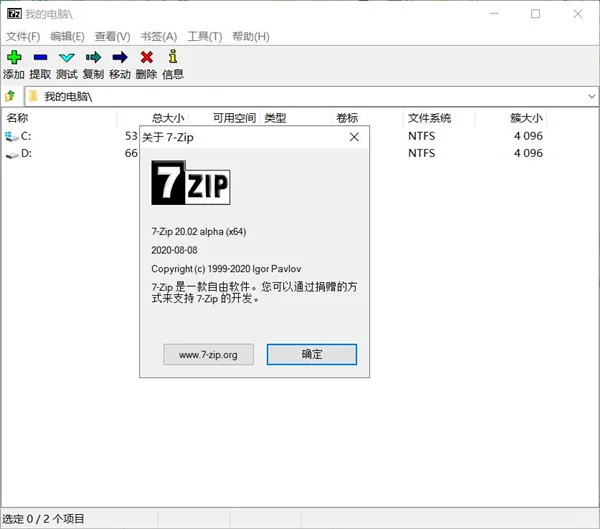Click the blue Extract (提取) toolbar icon
Screen dimensions: 600x529
click(x=40, y=57)
